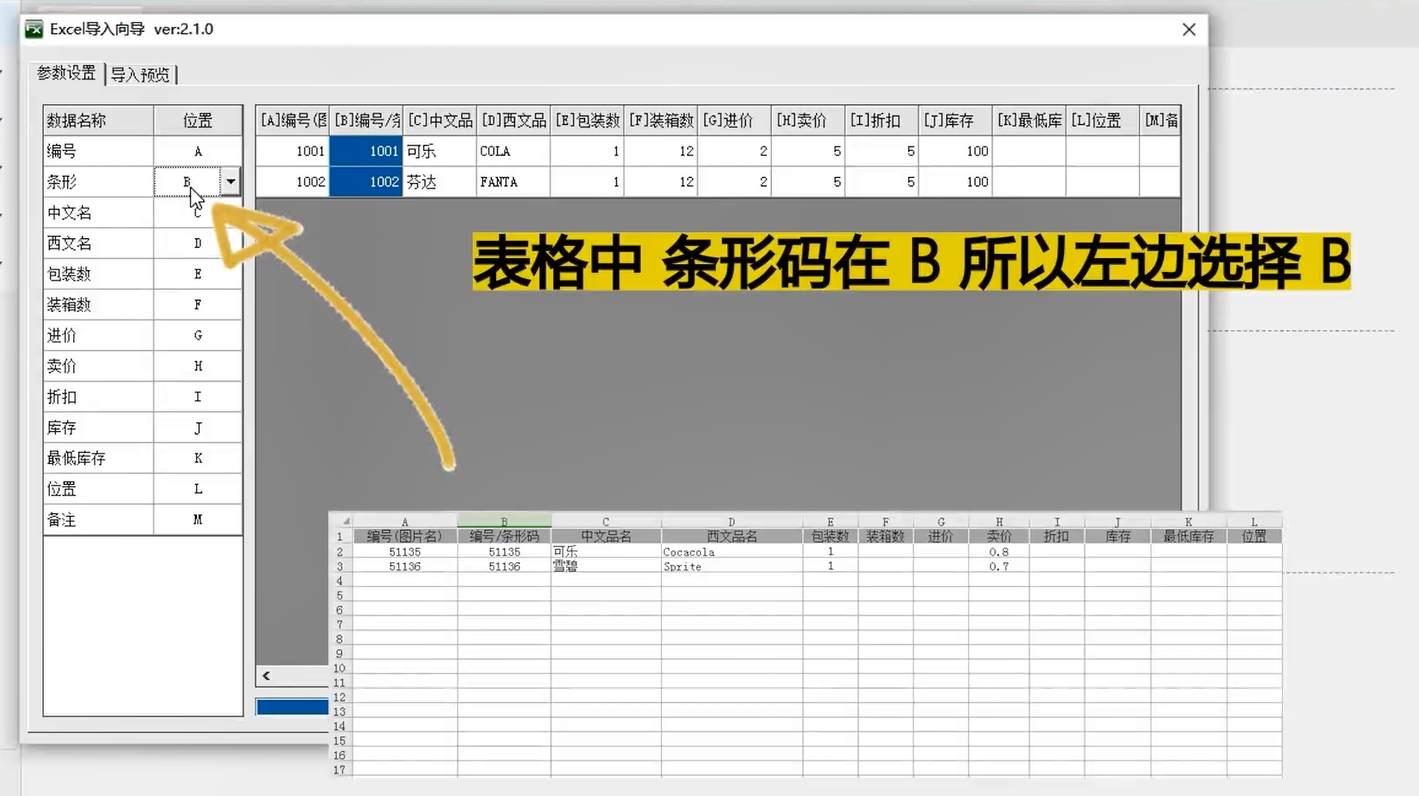Click position cell E for 包装数
The width and height of the screenshot is (1419, 796).
coord(198,274)
